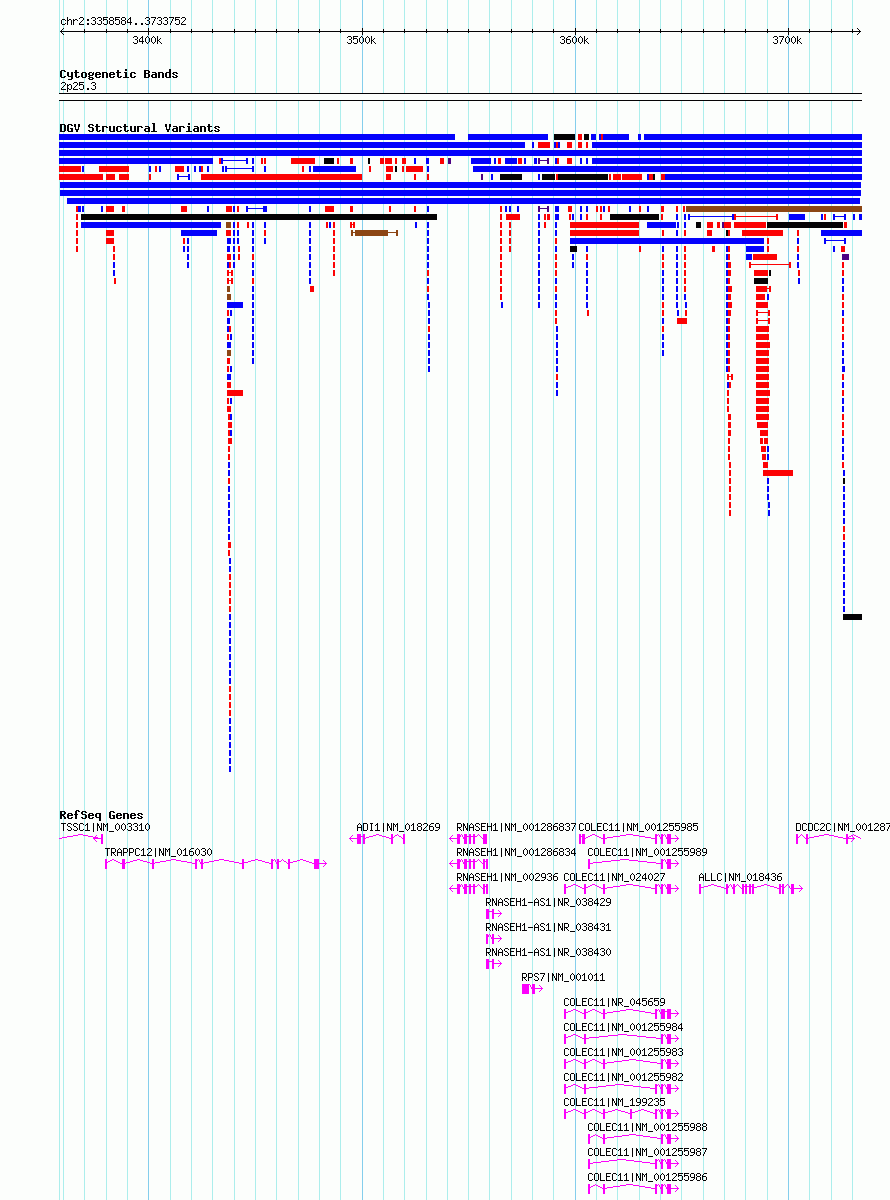Open the COLEC11|NM_001255984 transcript label
This screenshot has width=890, height=1200.
[x=623, y=1027]
